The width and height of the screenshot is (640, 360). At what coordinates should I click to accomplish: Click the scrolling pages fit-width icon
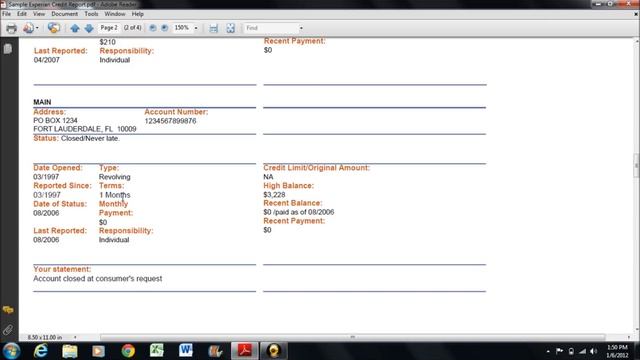click(213, 28)
